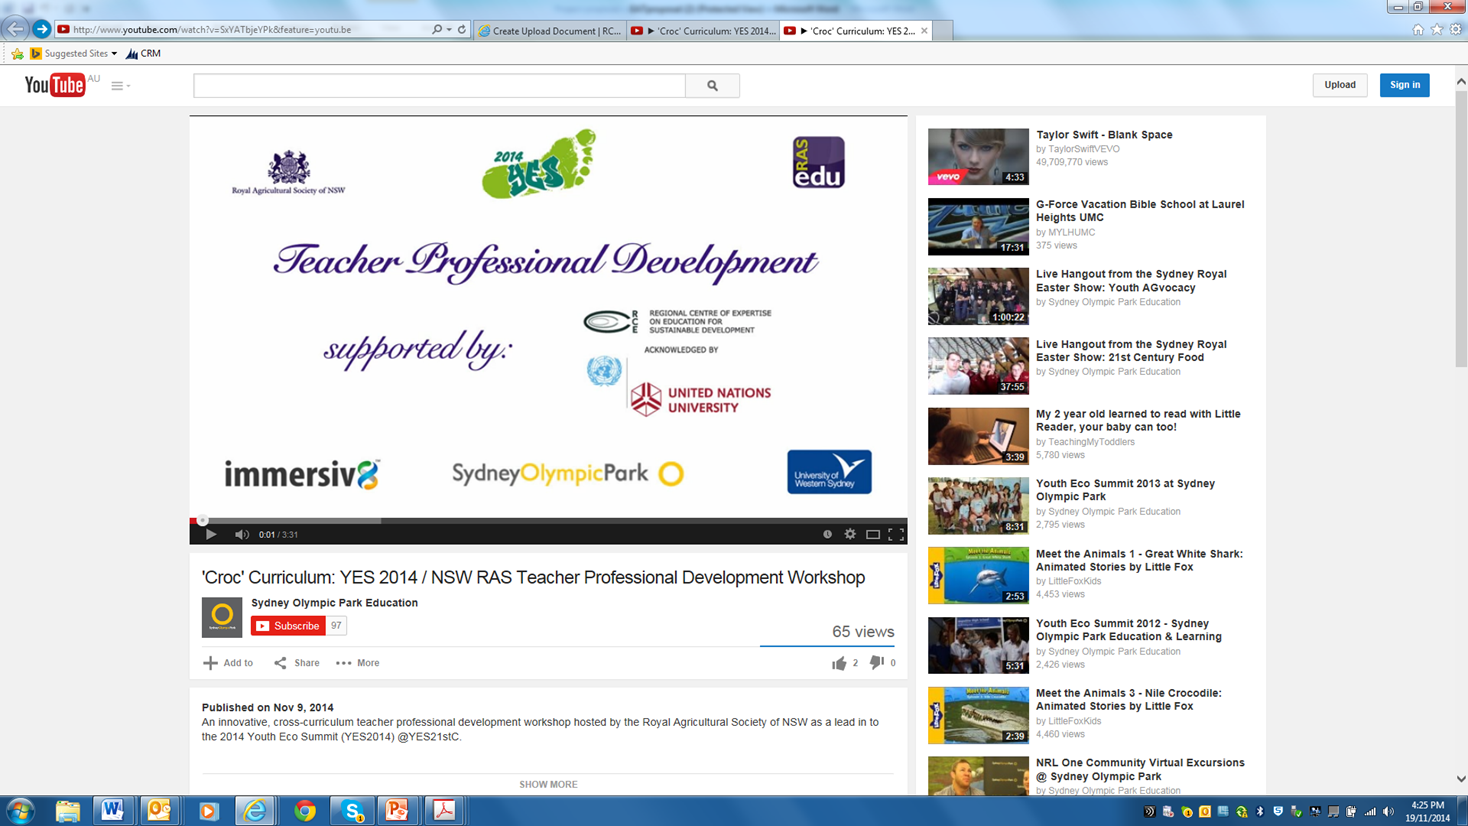Viewport: 1468px width, 826px height.
Task: Open the browser favorites star icon
Action: [1437, 30]
